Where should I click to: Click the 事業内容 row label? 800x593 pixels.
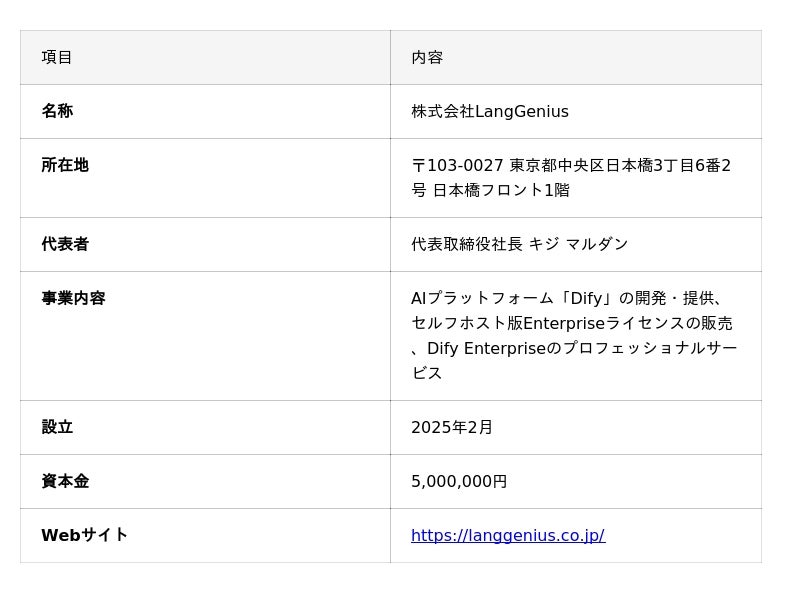tap(205, 336)
